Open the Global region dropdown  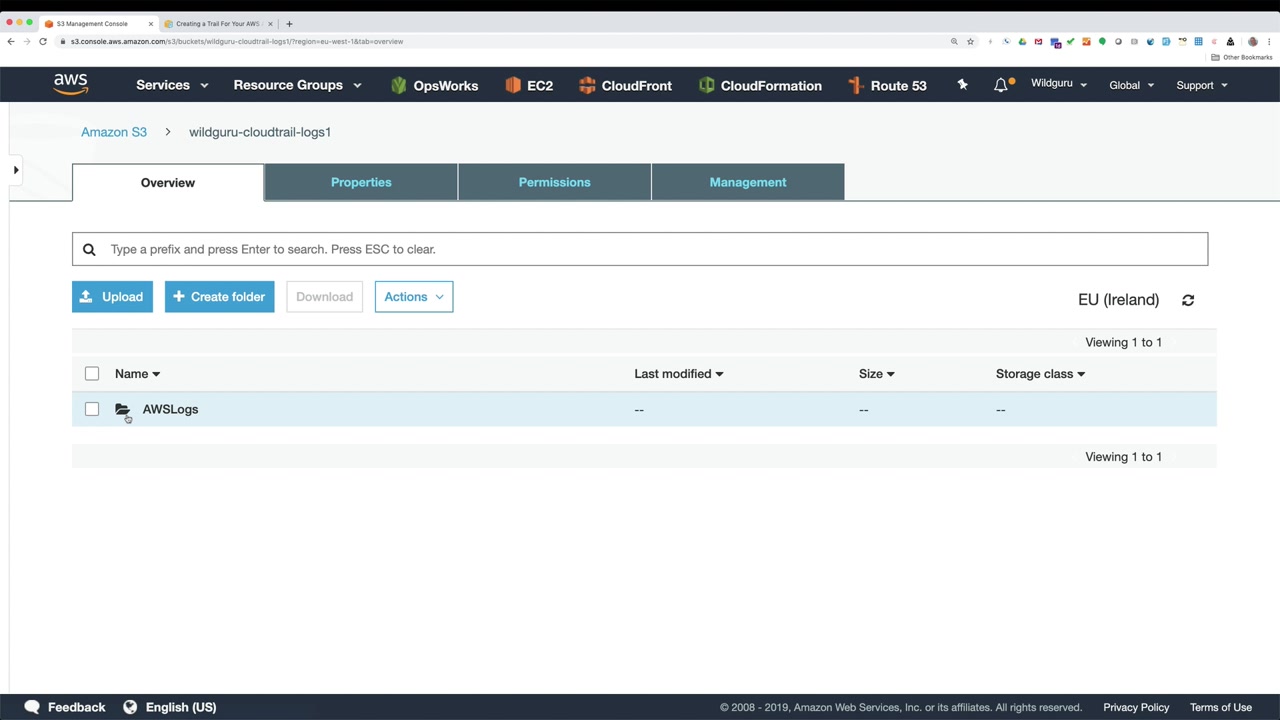click(1131, 85)
